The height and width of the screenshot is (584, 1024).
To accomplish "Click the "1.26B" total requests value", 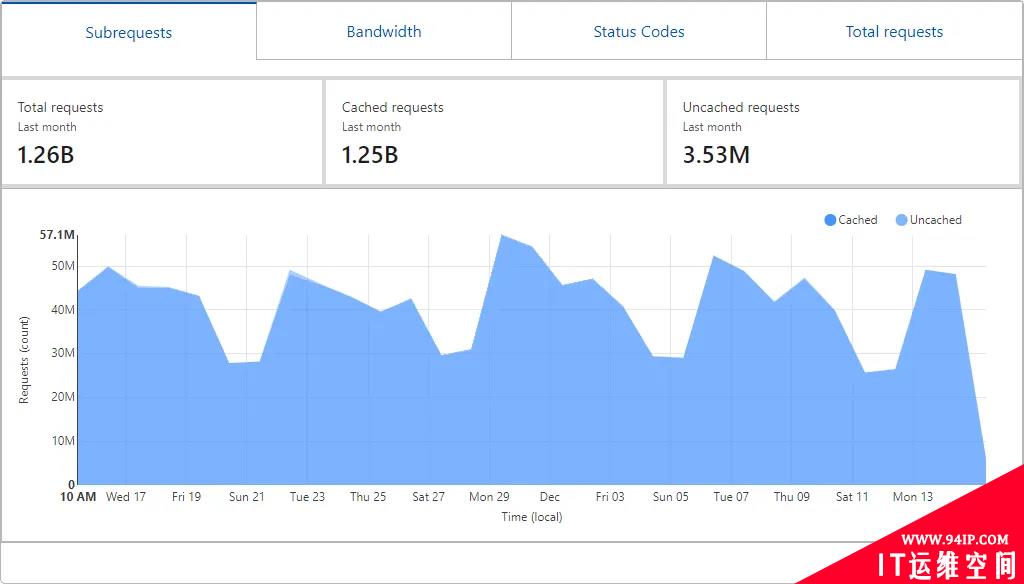I will (46, 155).
